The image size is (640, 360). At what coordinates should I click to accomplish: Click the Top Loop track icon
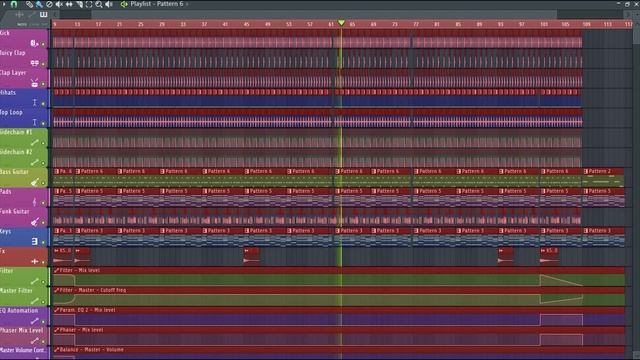34,122
